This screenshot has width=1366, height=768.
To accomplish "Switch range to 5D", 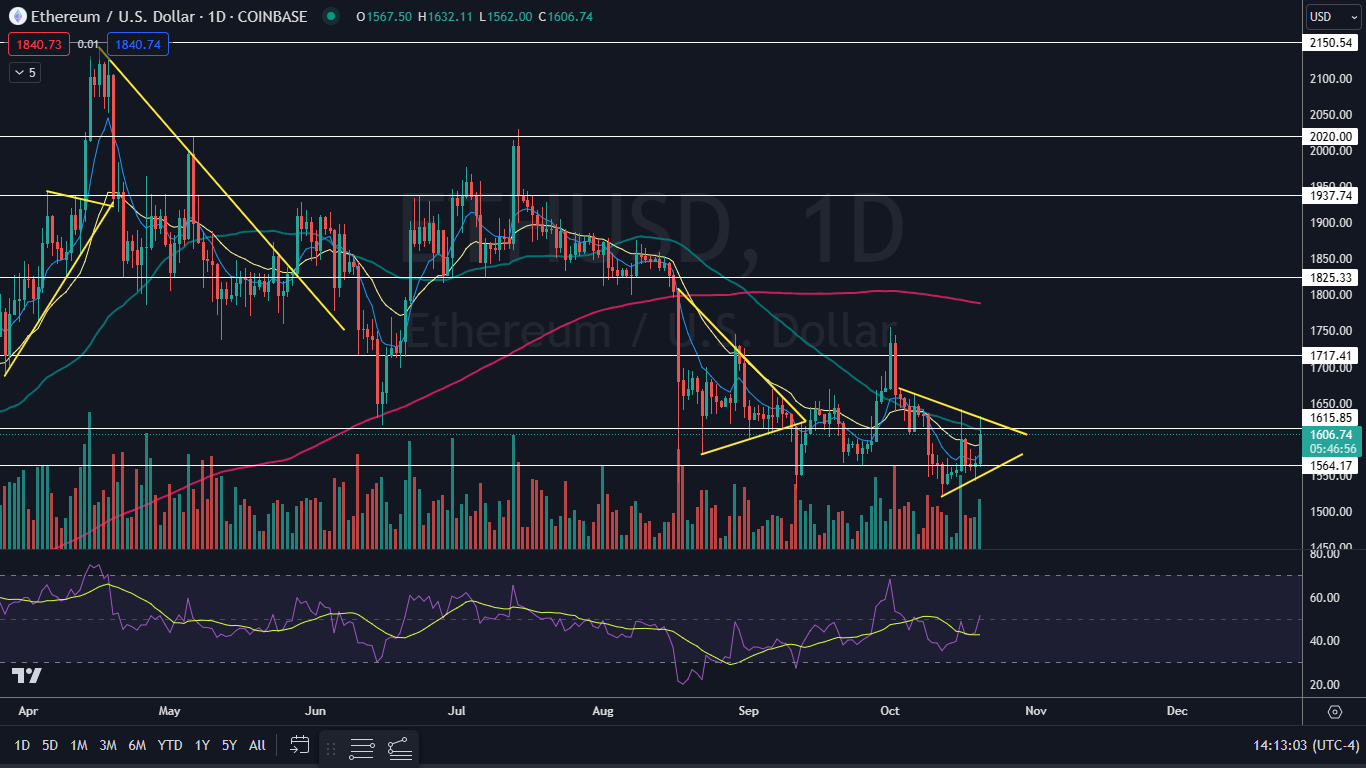I will tap(50, 744).
